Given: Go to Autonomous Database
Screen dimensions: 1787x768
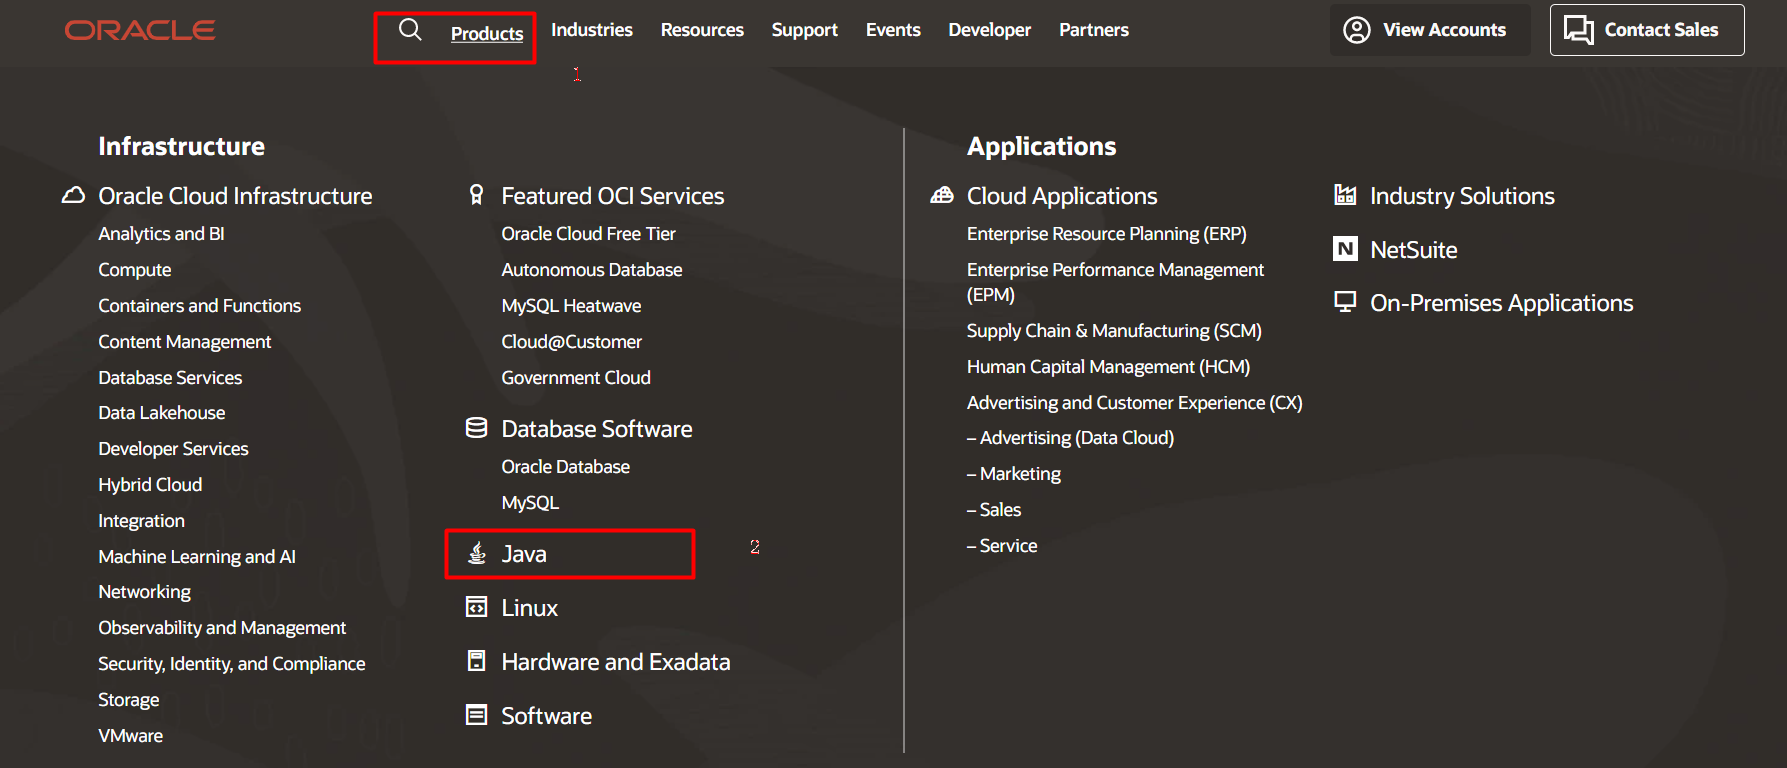Looking at the screenshot, I should coord(592,270).
